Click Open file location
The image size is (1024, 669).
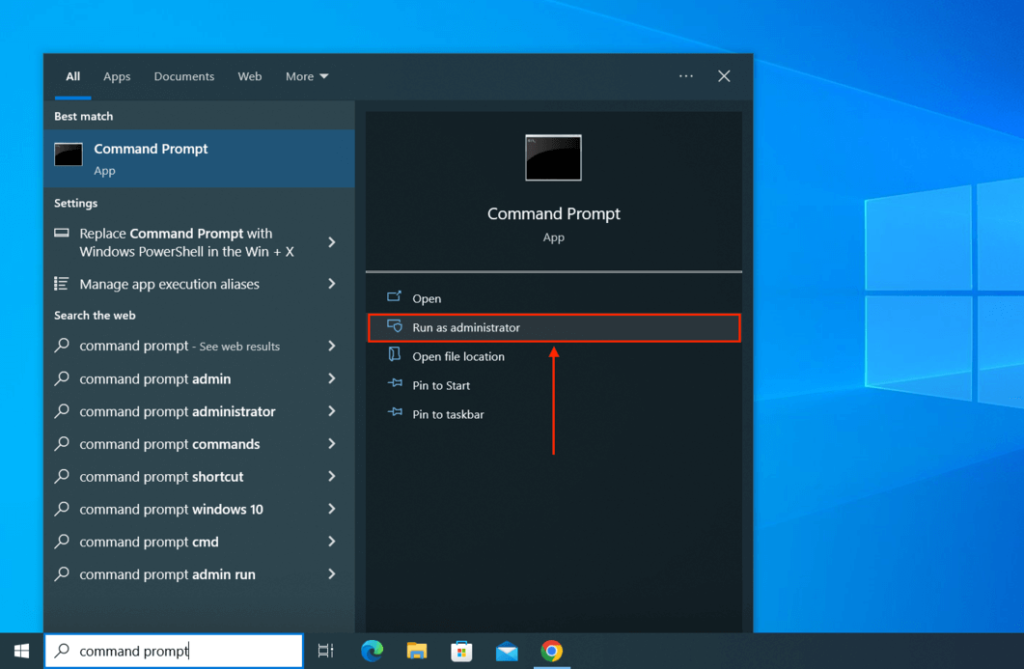[x=458, y=357]
